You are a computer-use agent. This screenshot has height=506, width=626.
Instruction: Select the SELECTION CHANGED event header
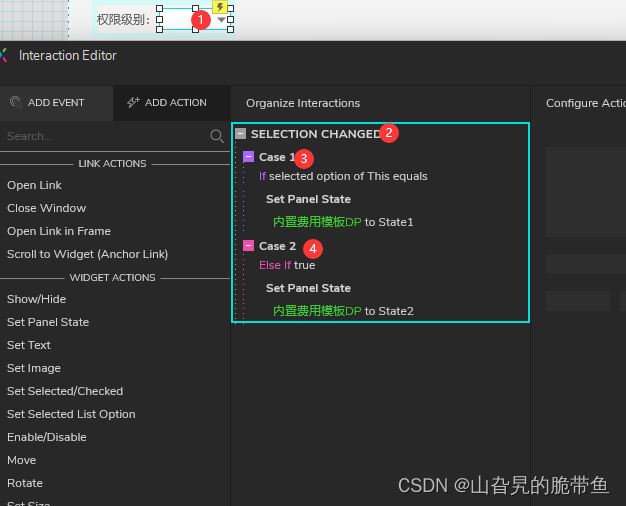pyautogui.click(x=315, y=134)
